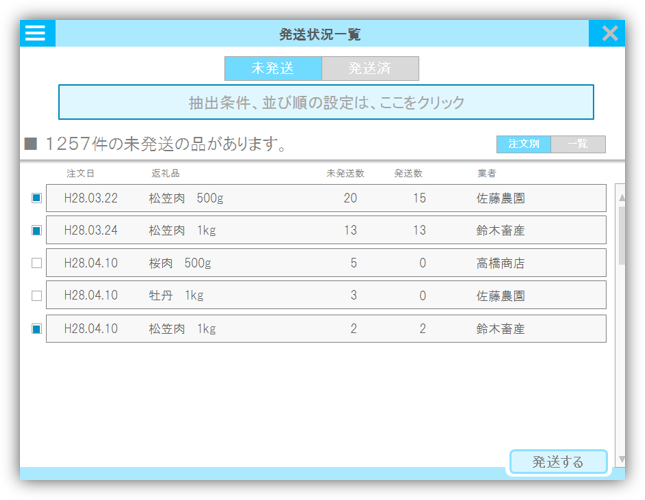Screen dimensions: 645x500
Task: Check the 桜肉 500g row checkbox
Action: pos(37,263)
